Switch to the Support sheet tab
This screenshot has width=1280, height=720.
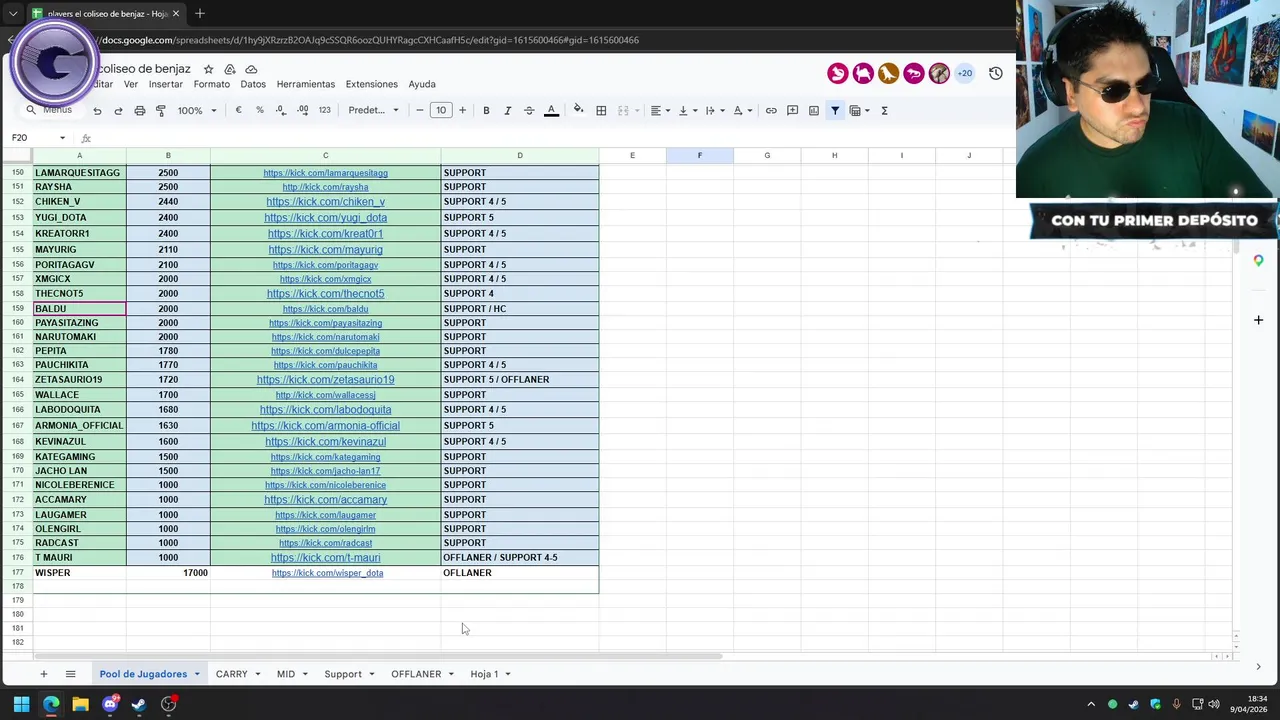click(343, 674)
